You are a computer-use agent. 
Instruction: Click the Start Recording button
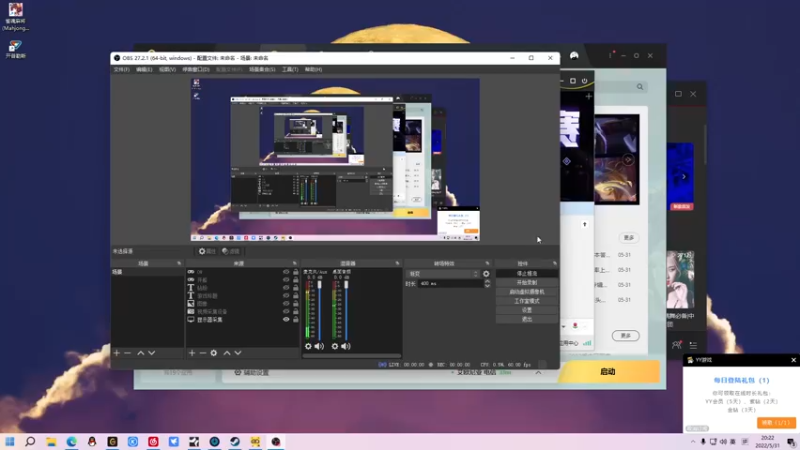[x=527, y=283]
